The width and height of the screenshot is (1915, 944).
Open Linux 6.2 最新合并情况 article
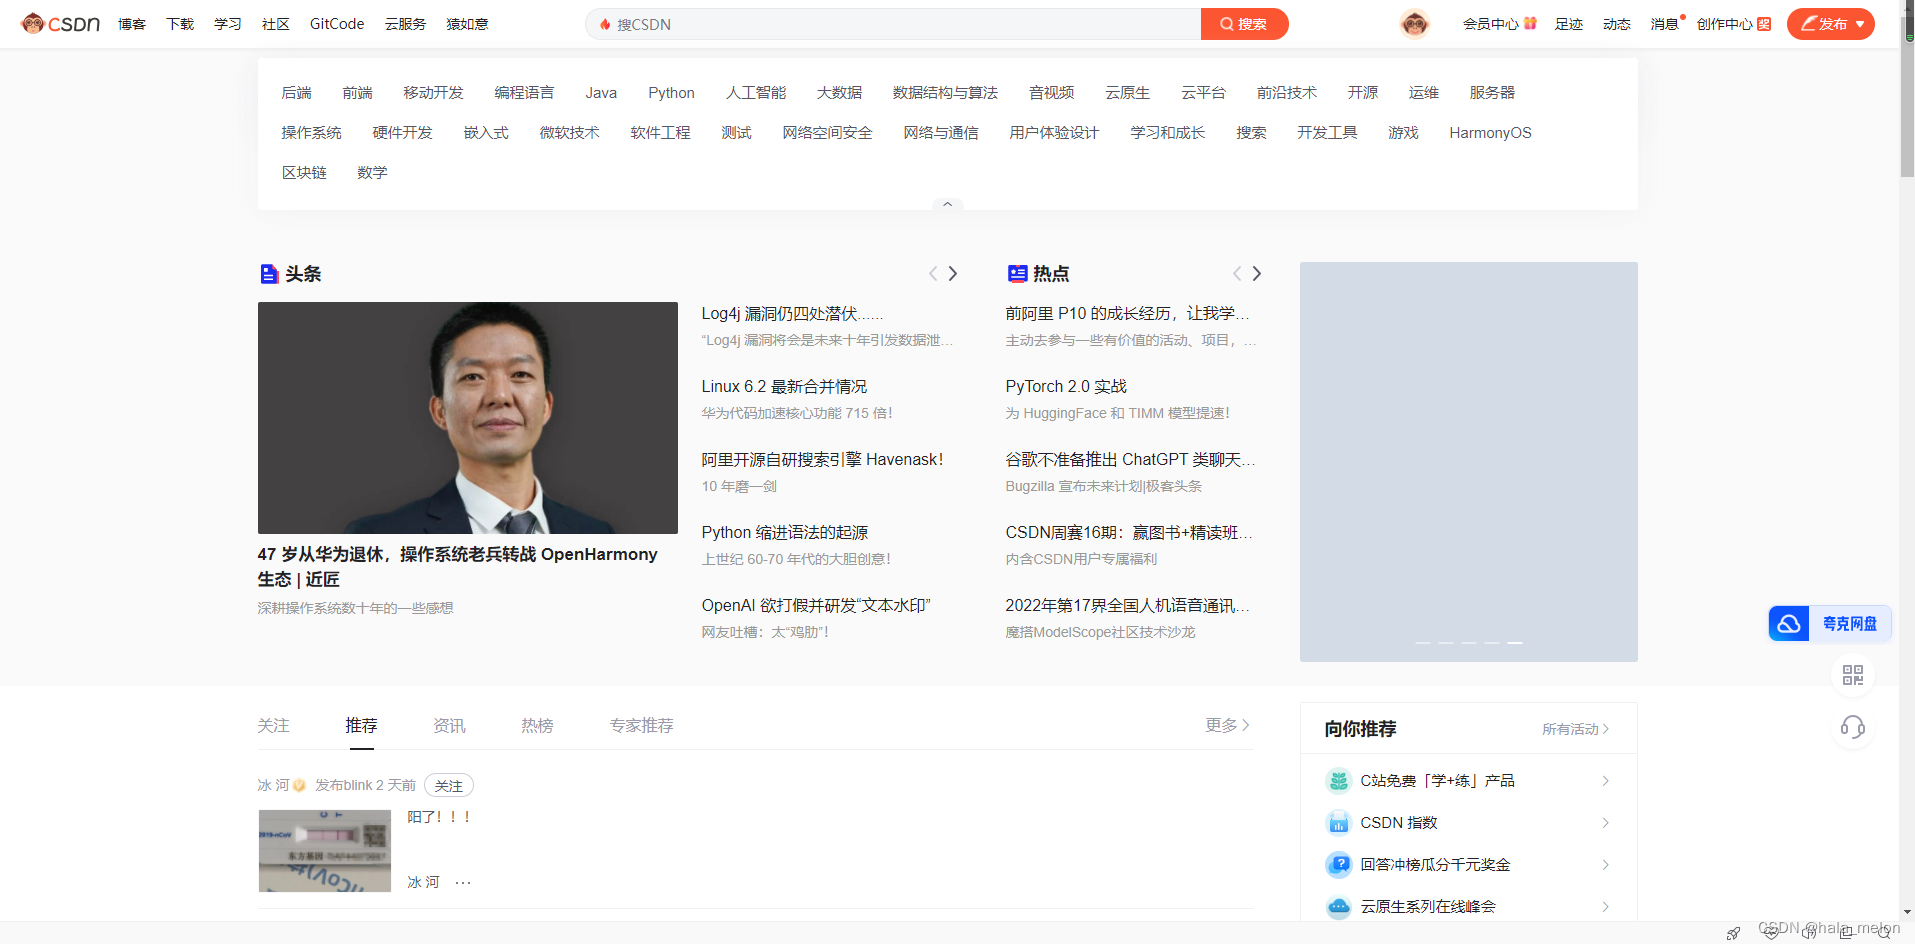coord(784,387)
